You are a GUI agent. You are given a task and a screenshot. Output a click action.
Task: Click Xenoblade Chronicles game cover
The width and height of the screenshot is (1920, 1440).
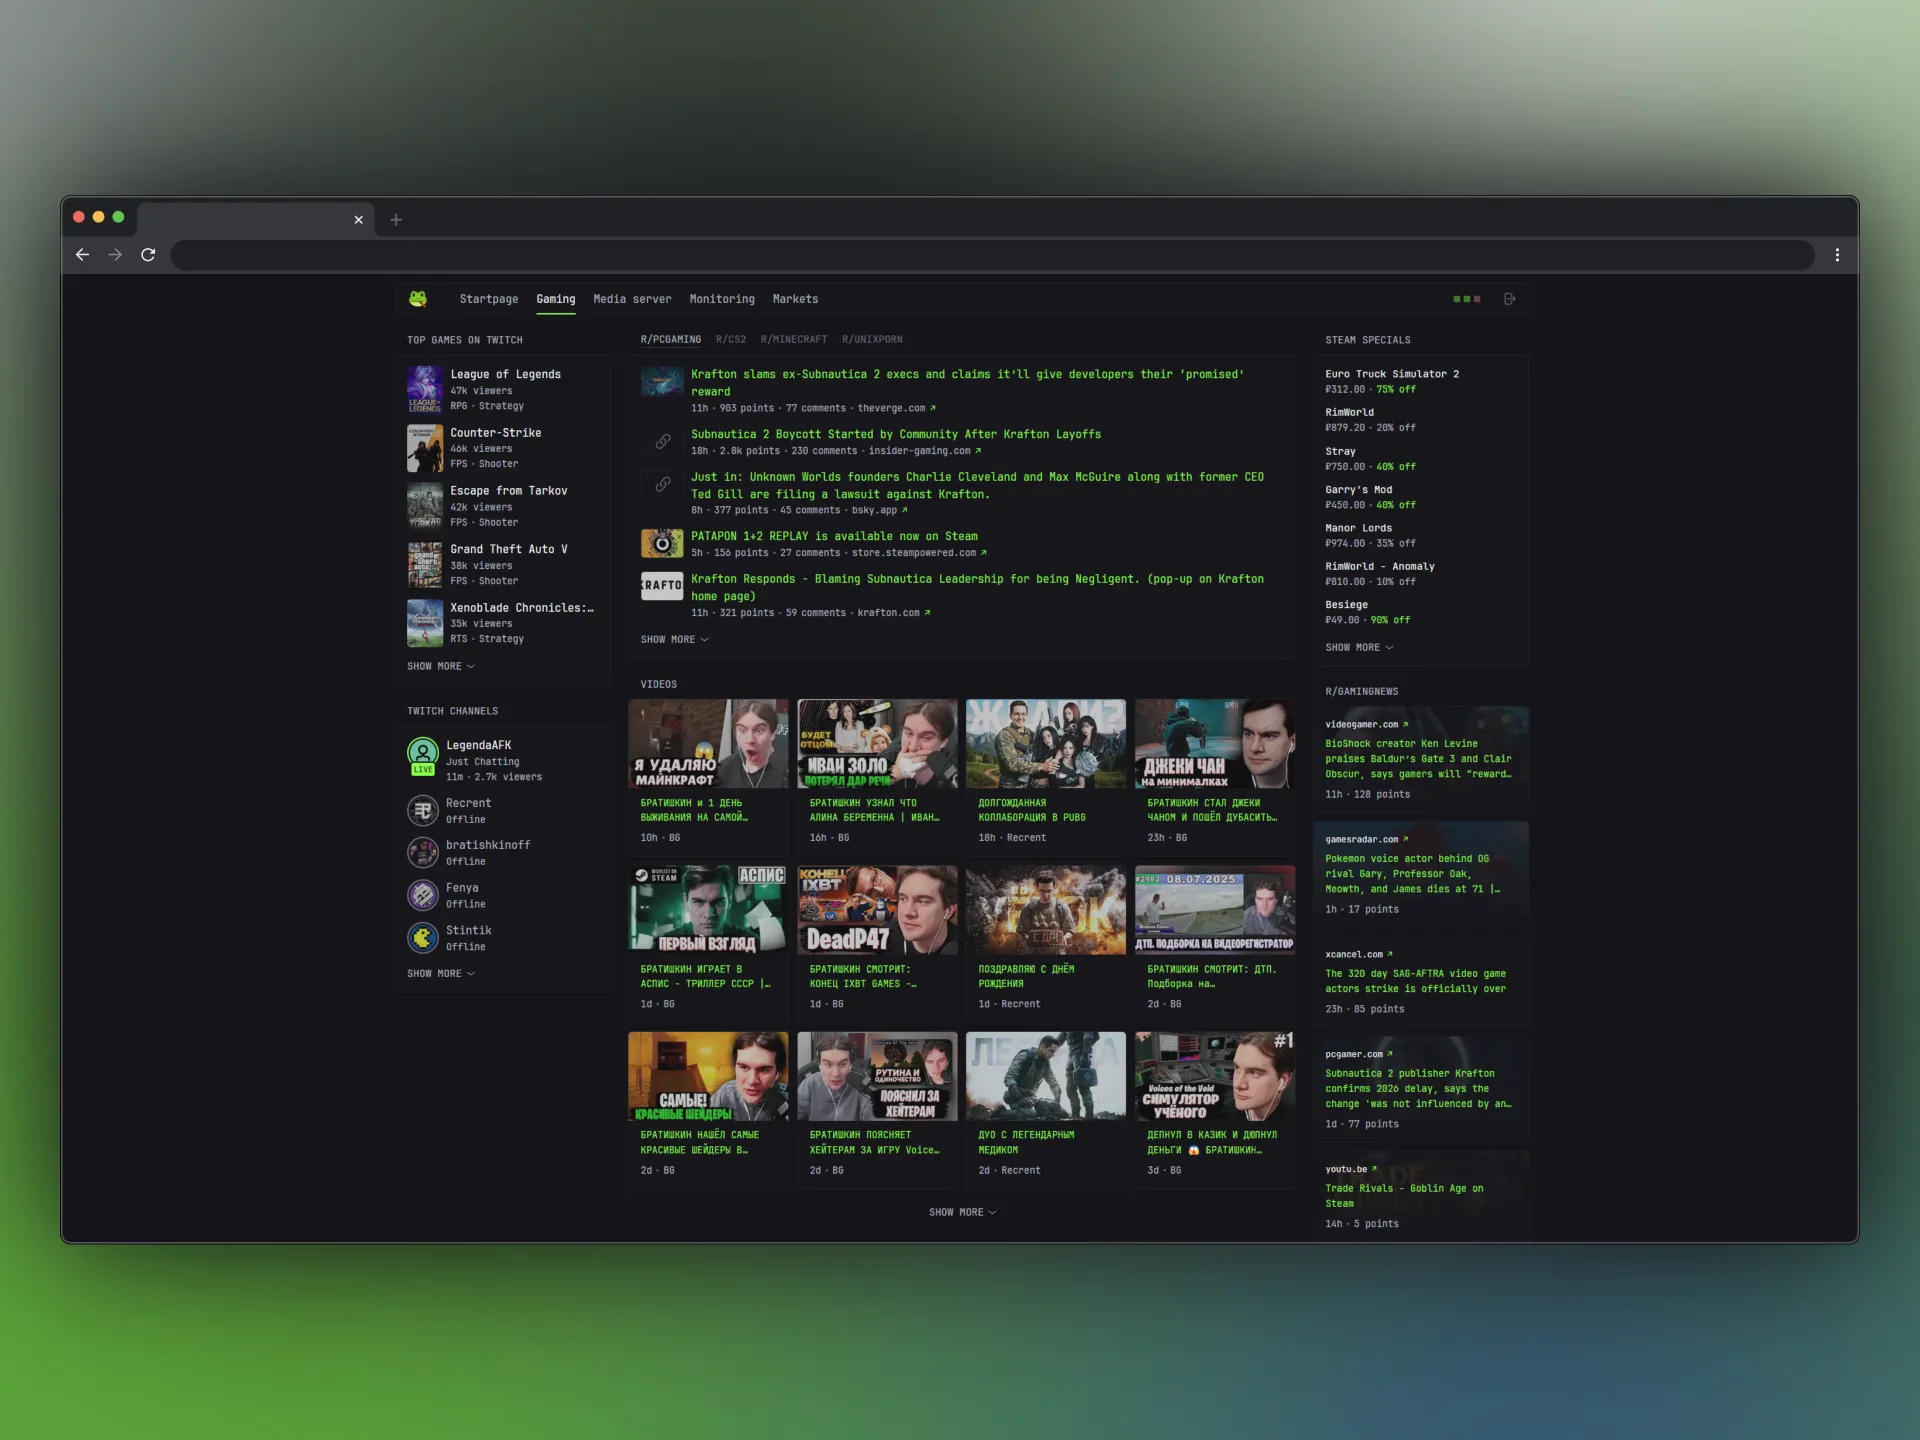pyautogui.click(x=424, y=623)
